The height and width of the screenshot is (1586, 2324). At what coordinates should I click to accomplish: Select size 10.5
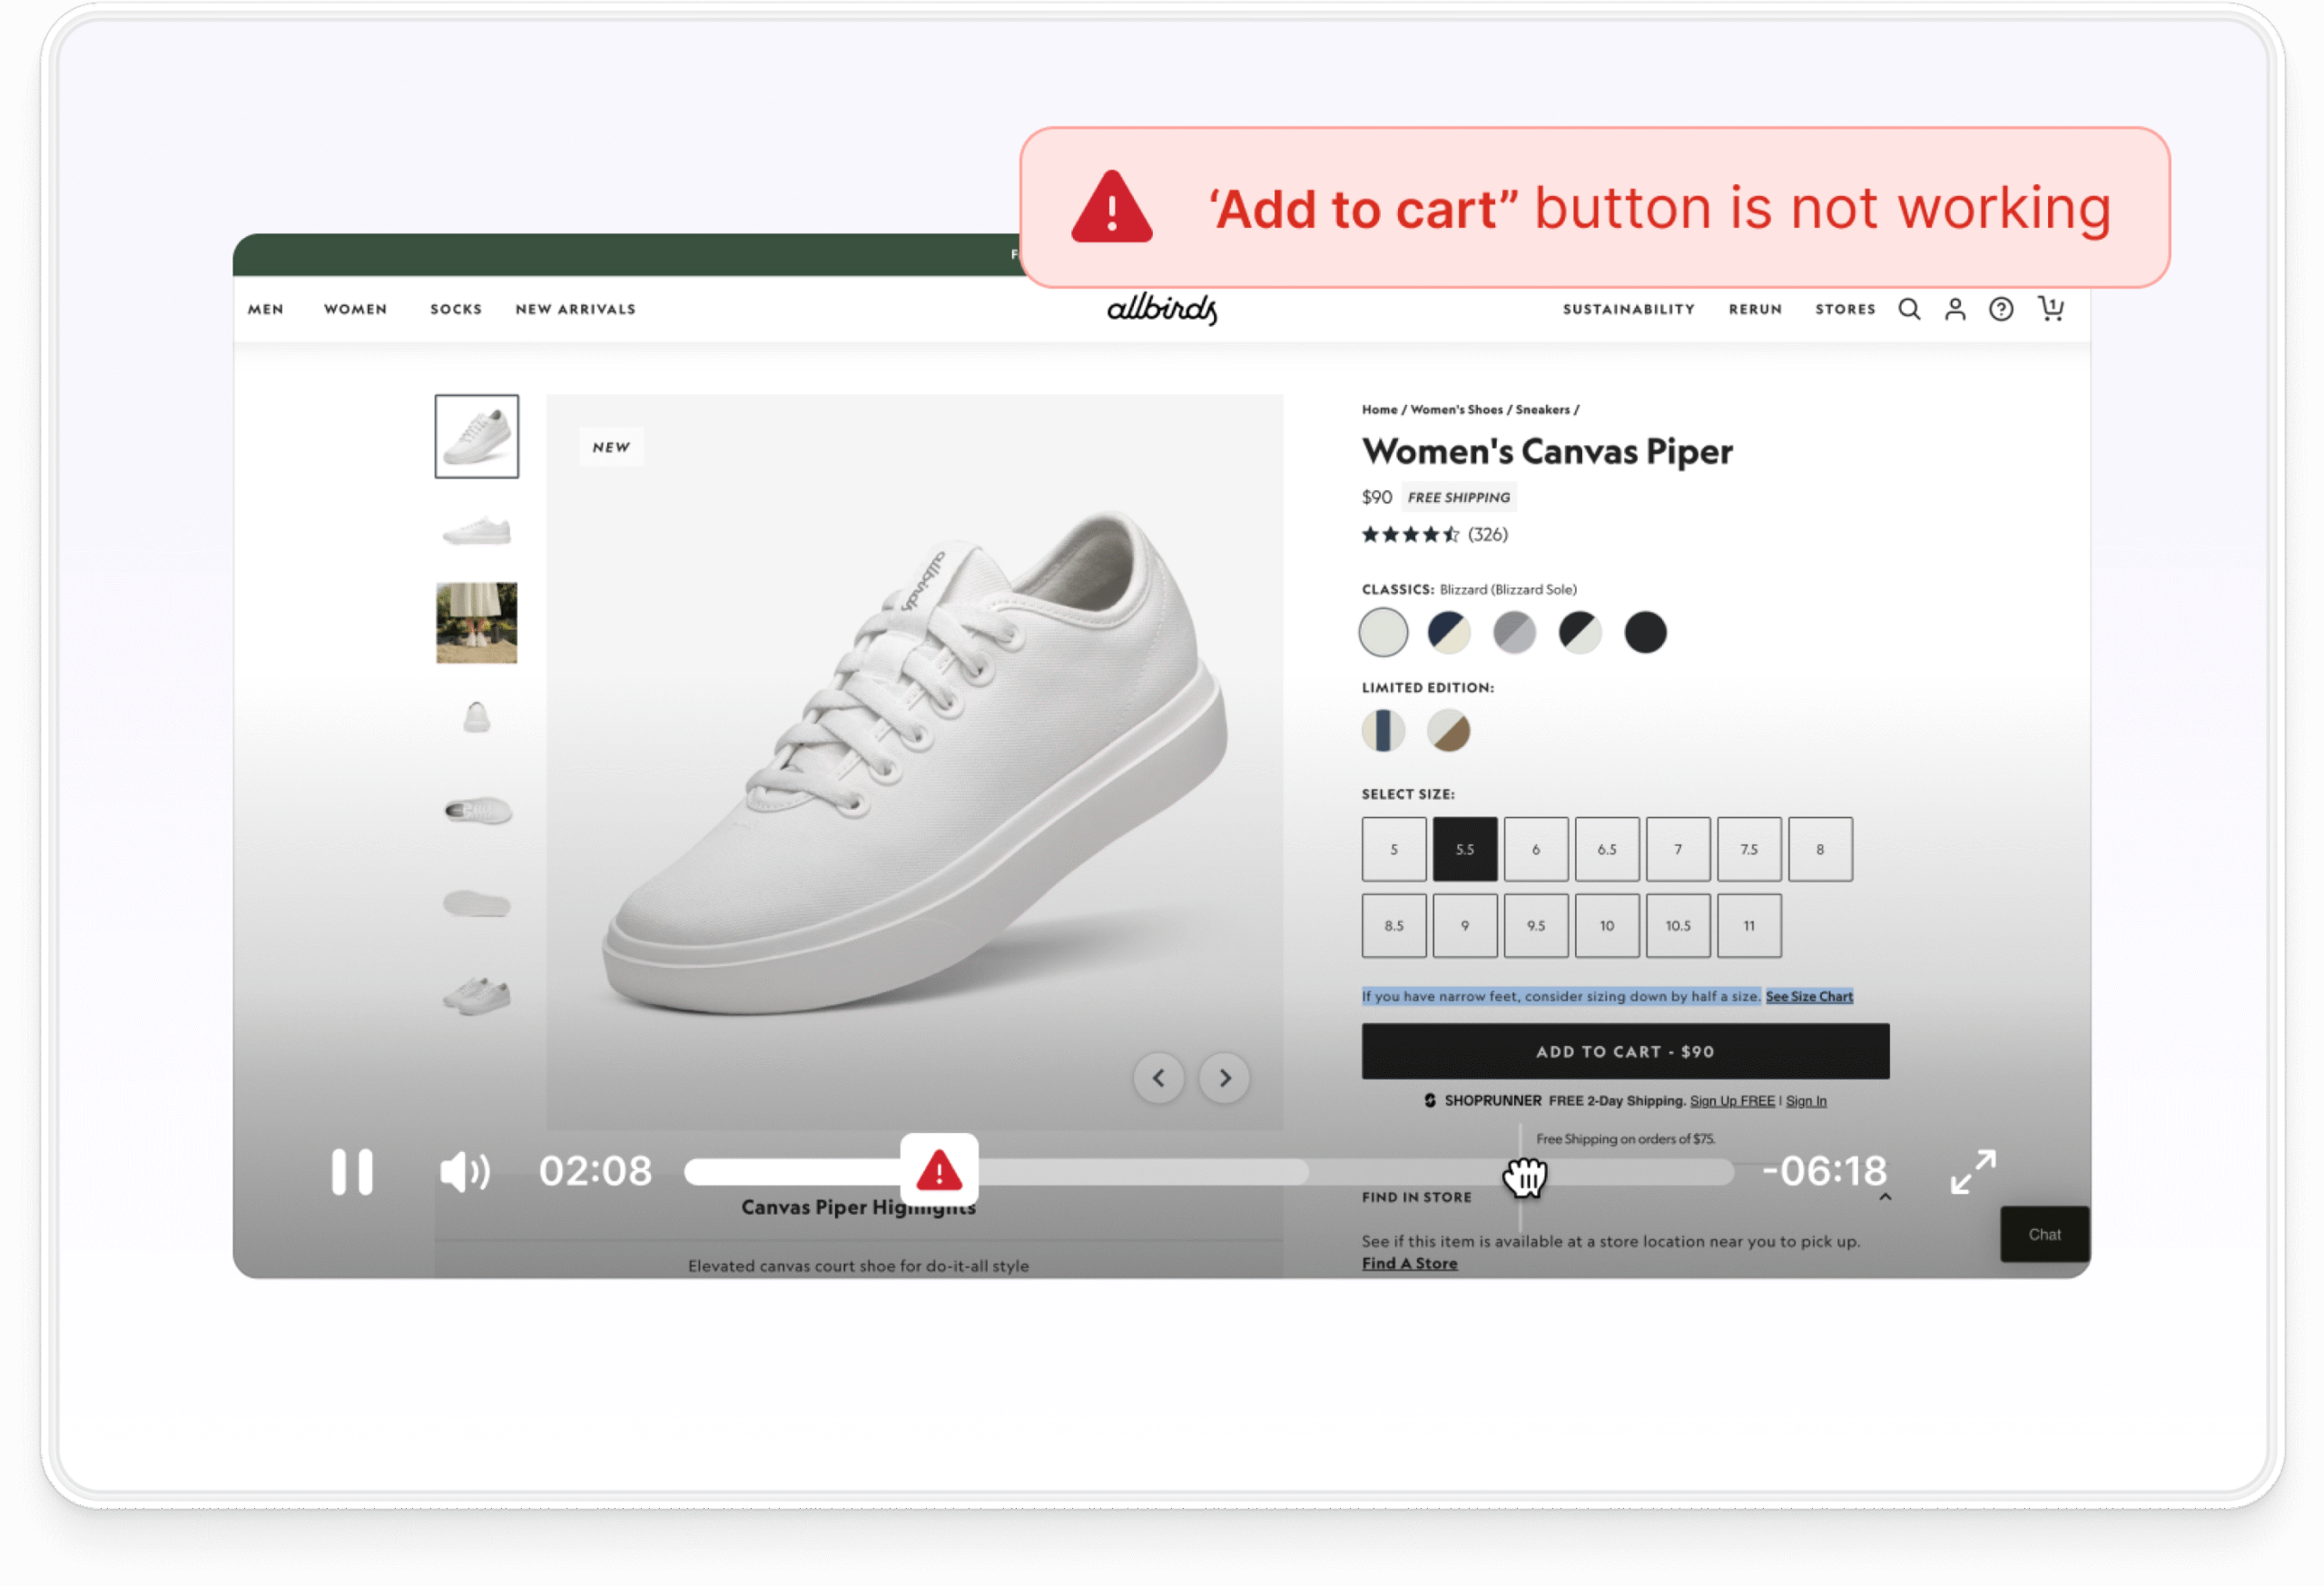(1678, 926)
